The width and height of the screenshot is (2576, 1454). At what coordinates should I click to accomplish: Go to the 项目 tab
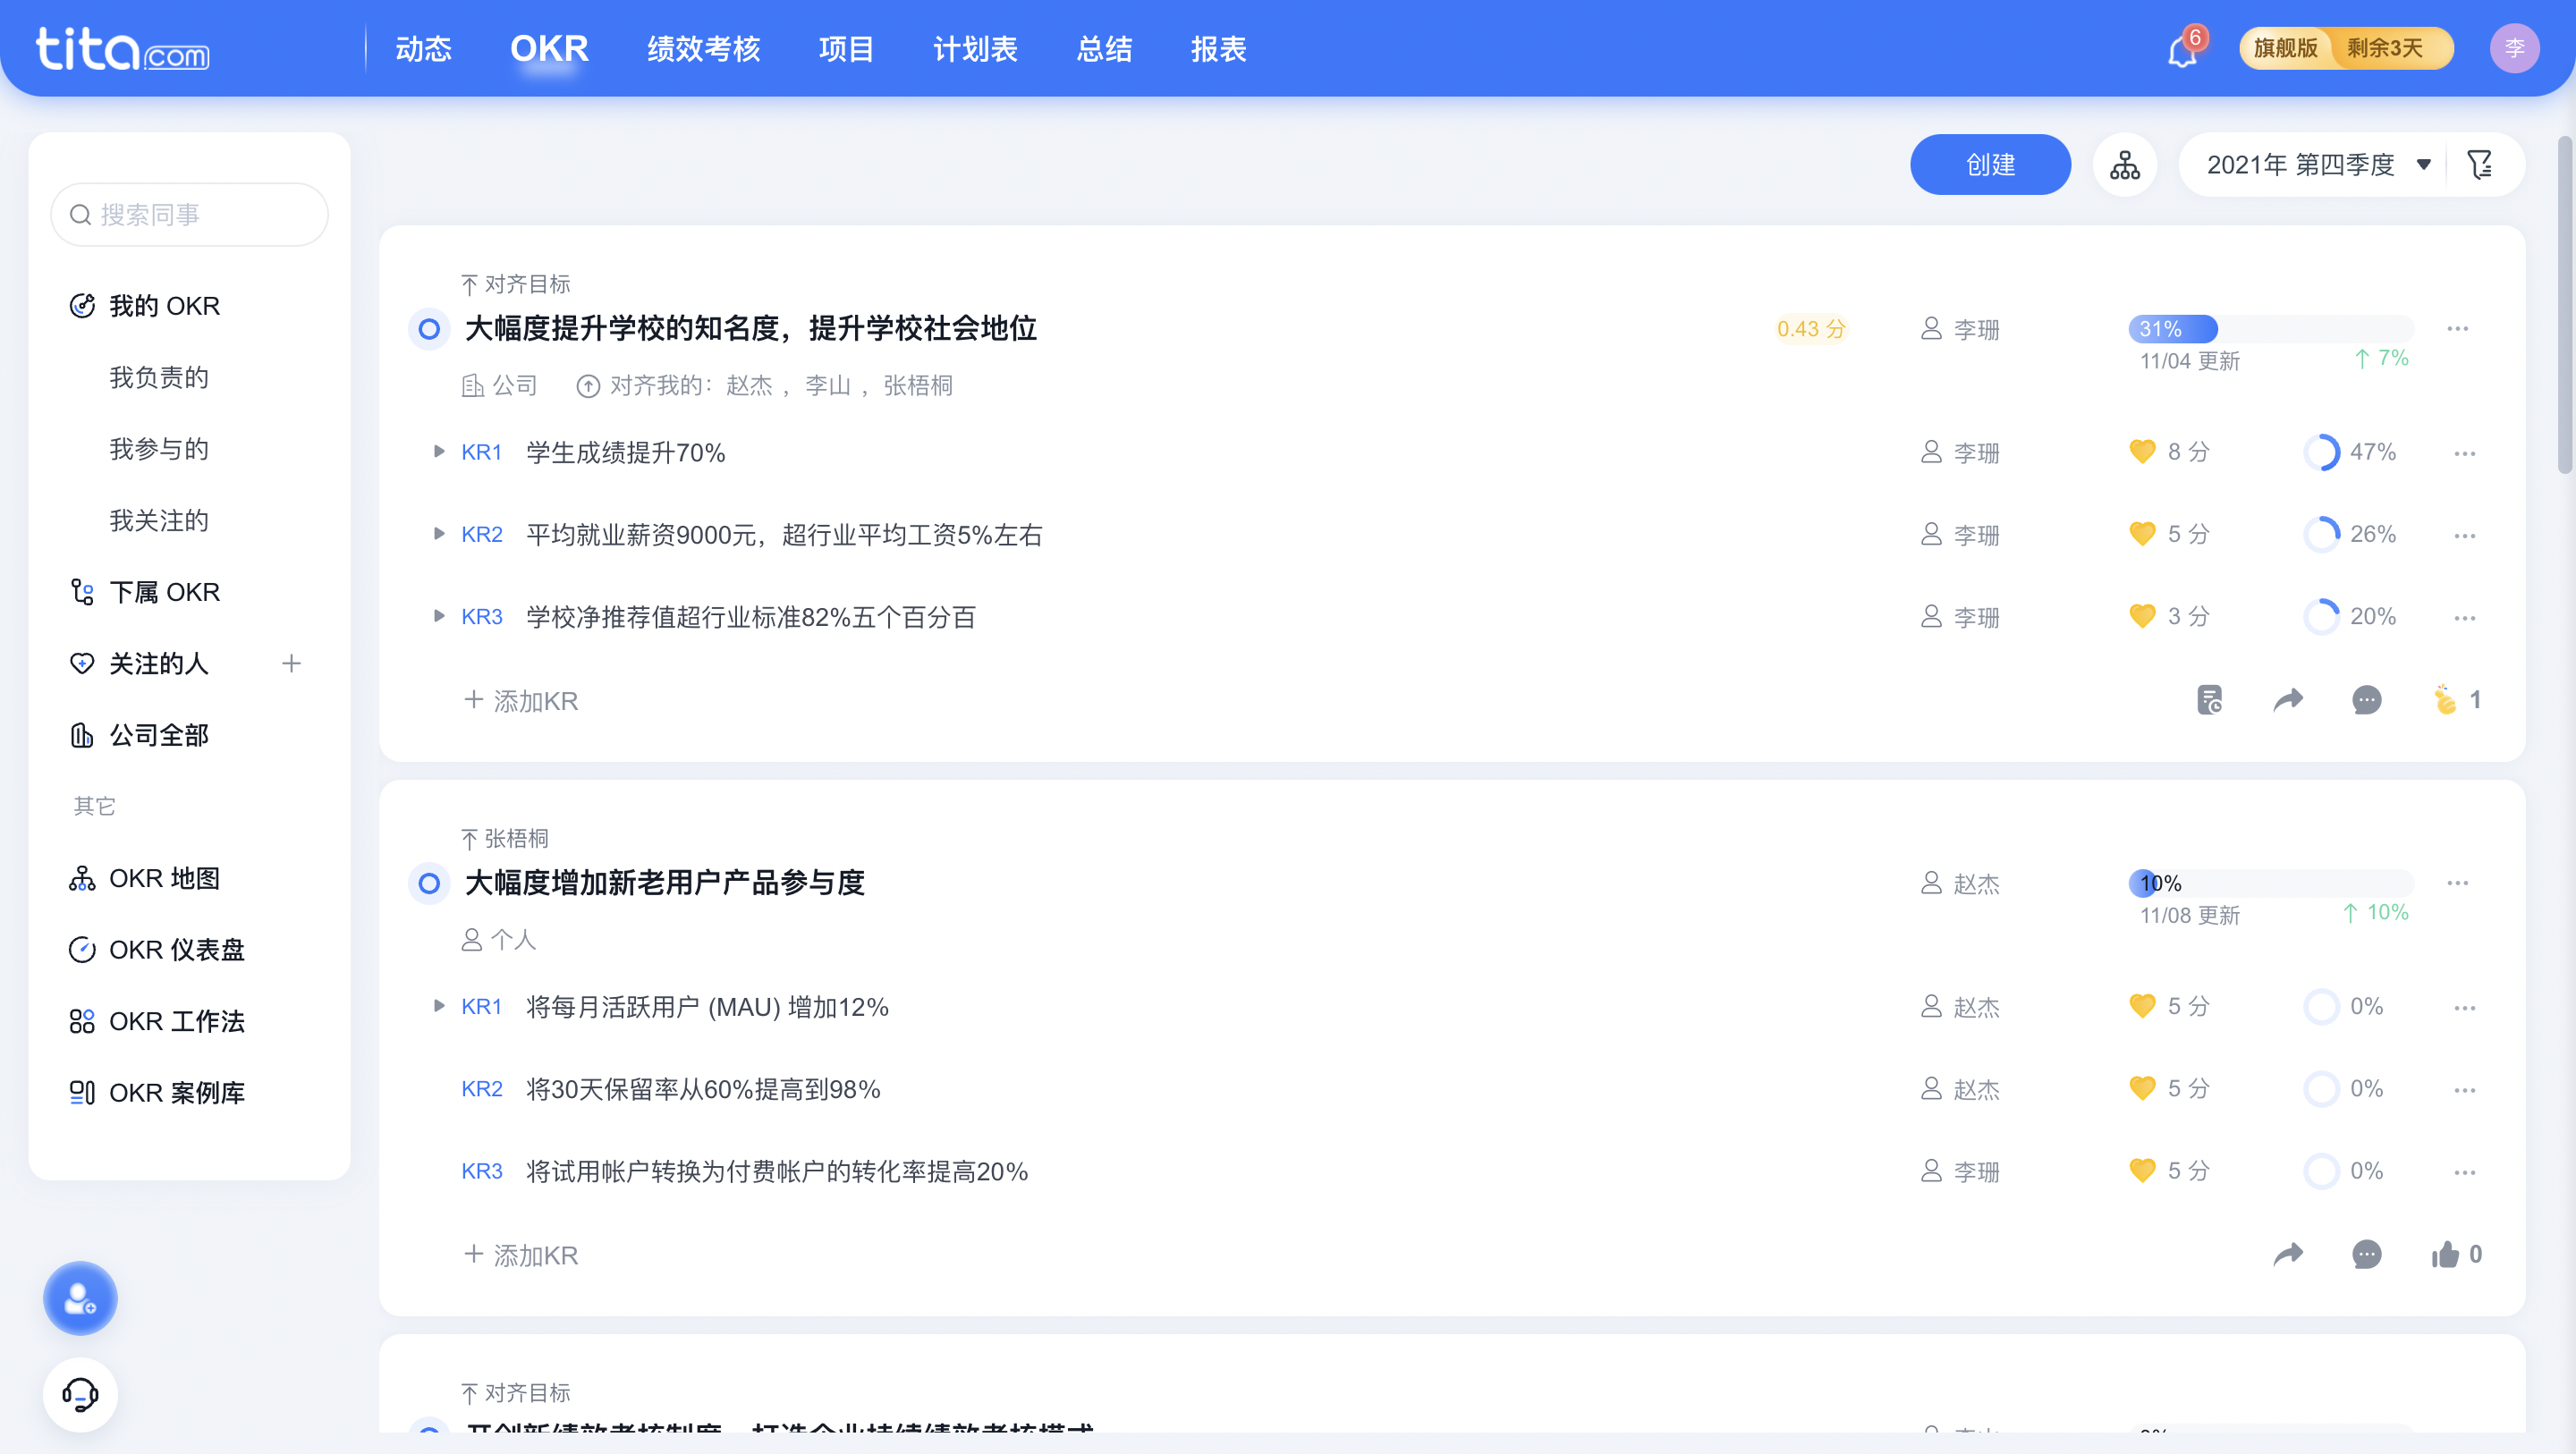click(x=846, y=48)
